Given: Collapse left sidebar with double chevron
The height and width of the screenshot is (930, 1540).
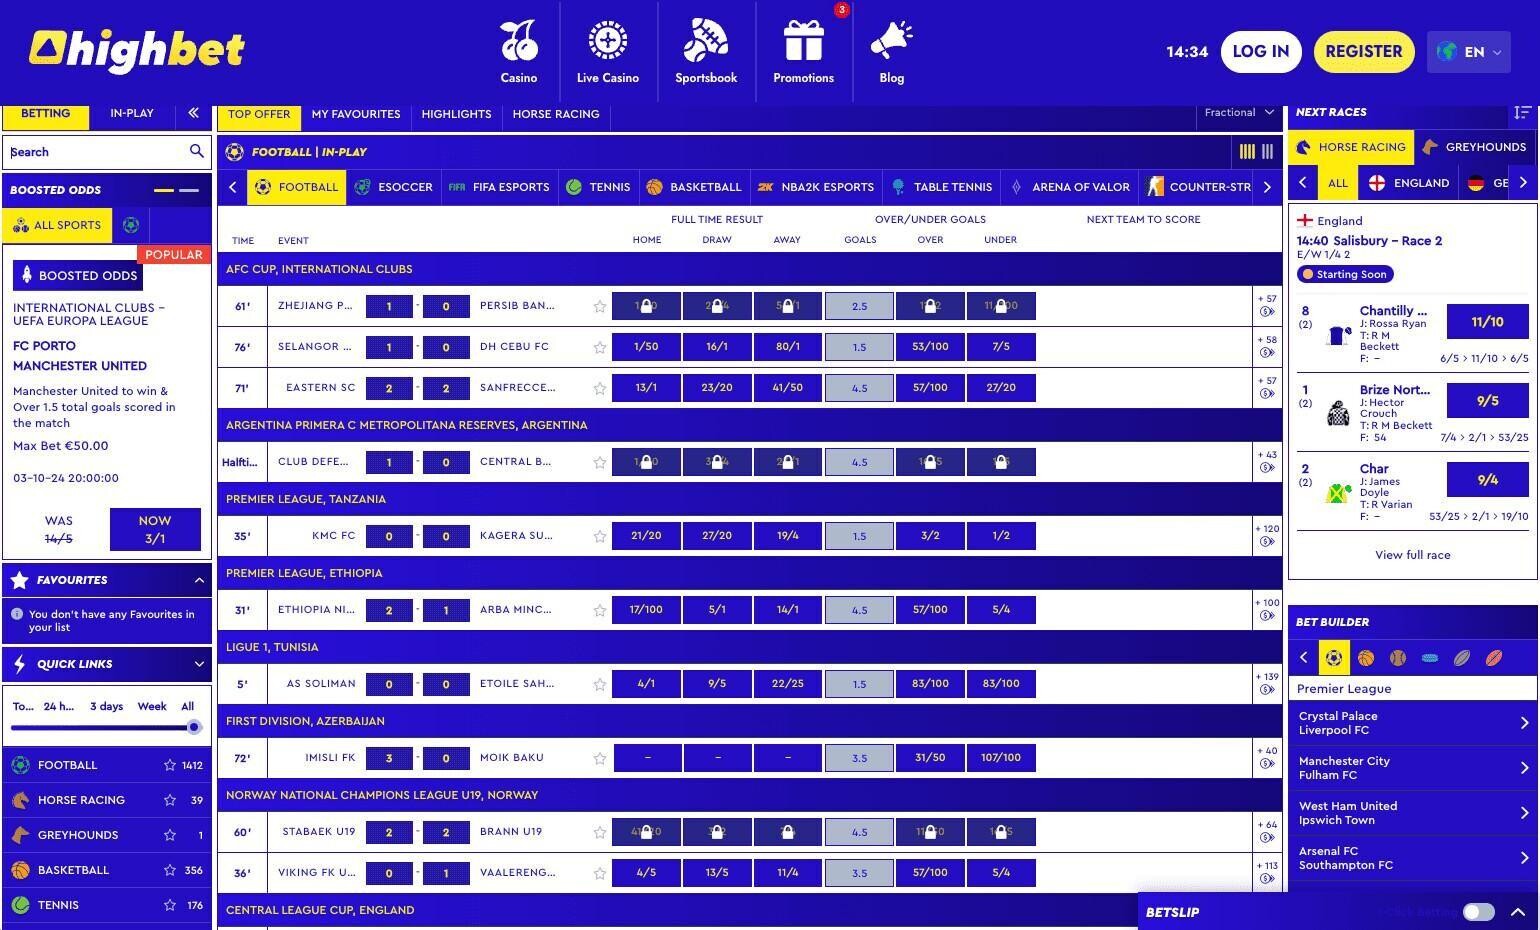Looking at the screenshot, I should pyautogui.click(x=193, y=113).
